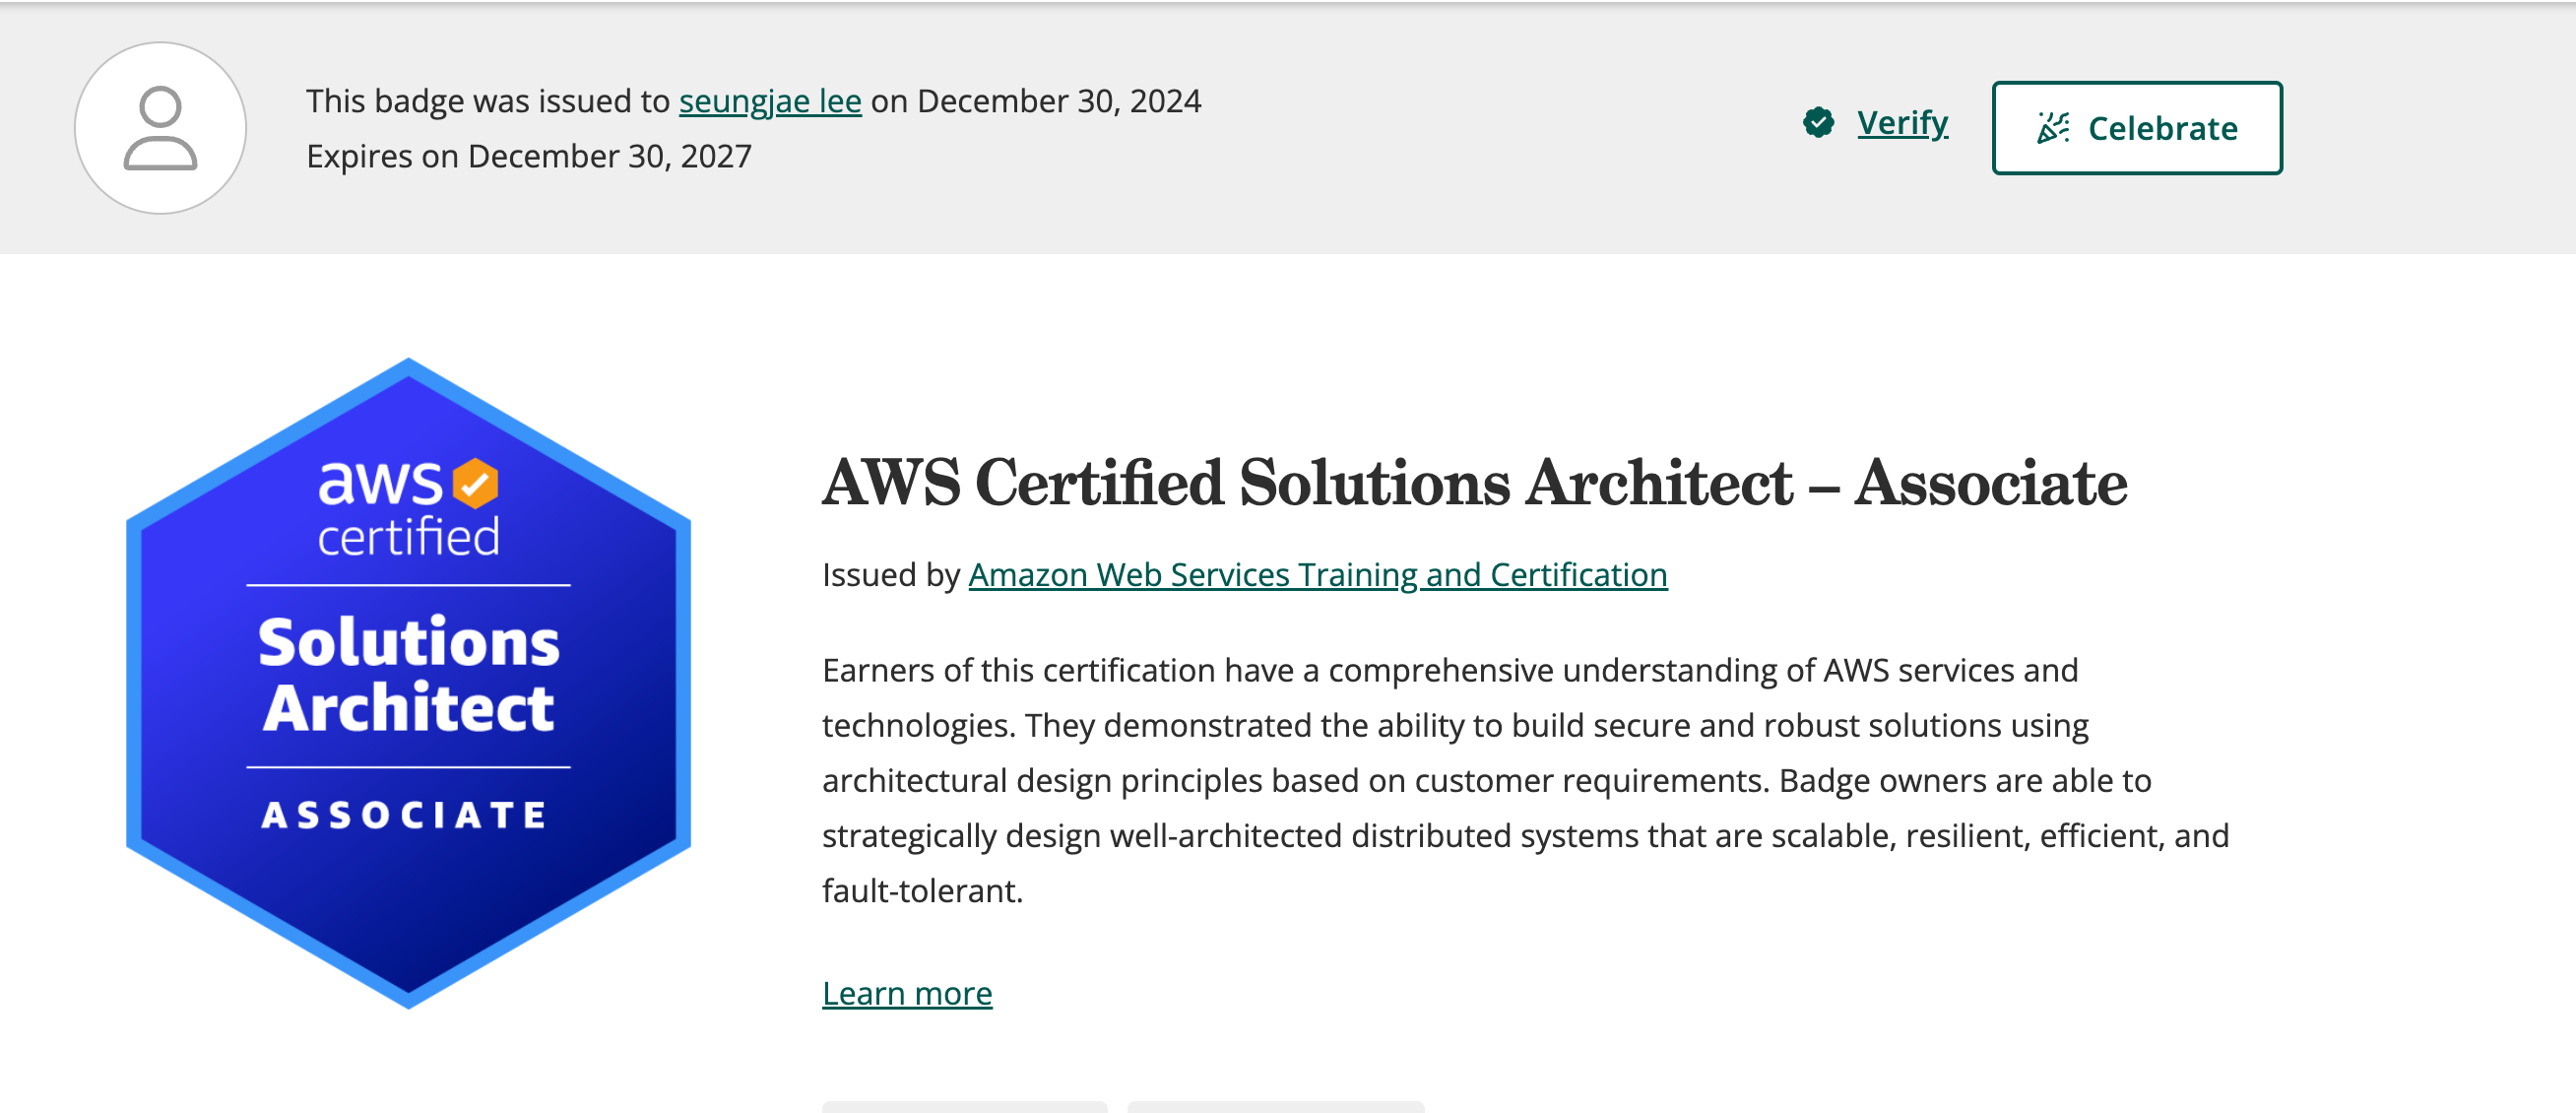Click the Verify link
The width and height of the screenshot is (2576, 1113).
click(1902, 123)
